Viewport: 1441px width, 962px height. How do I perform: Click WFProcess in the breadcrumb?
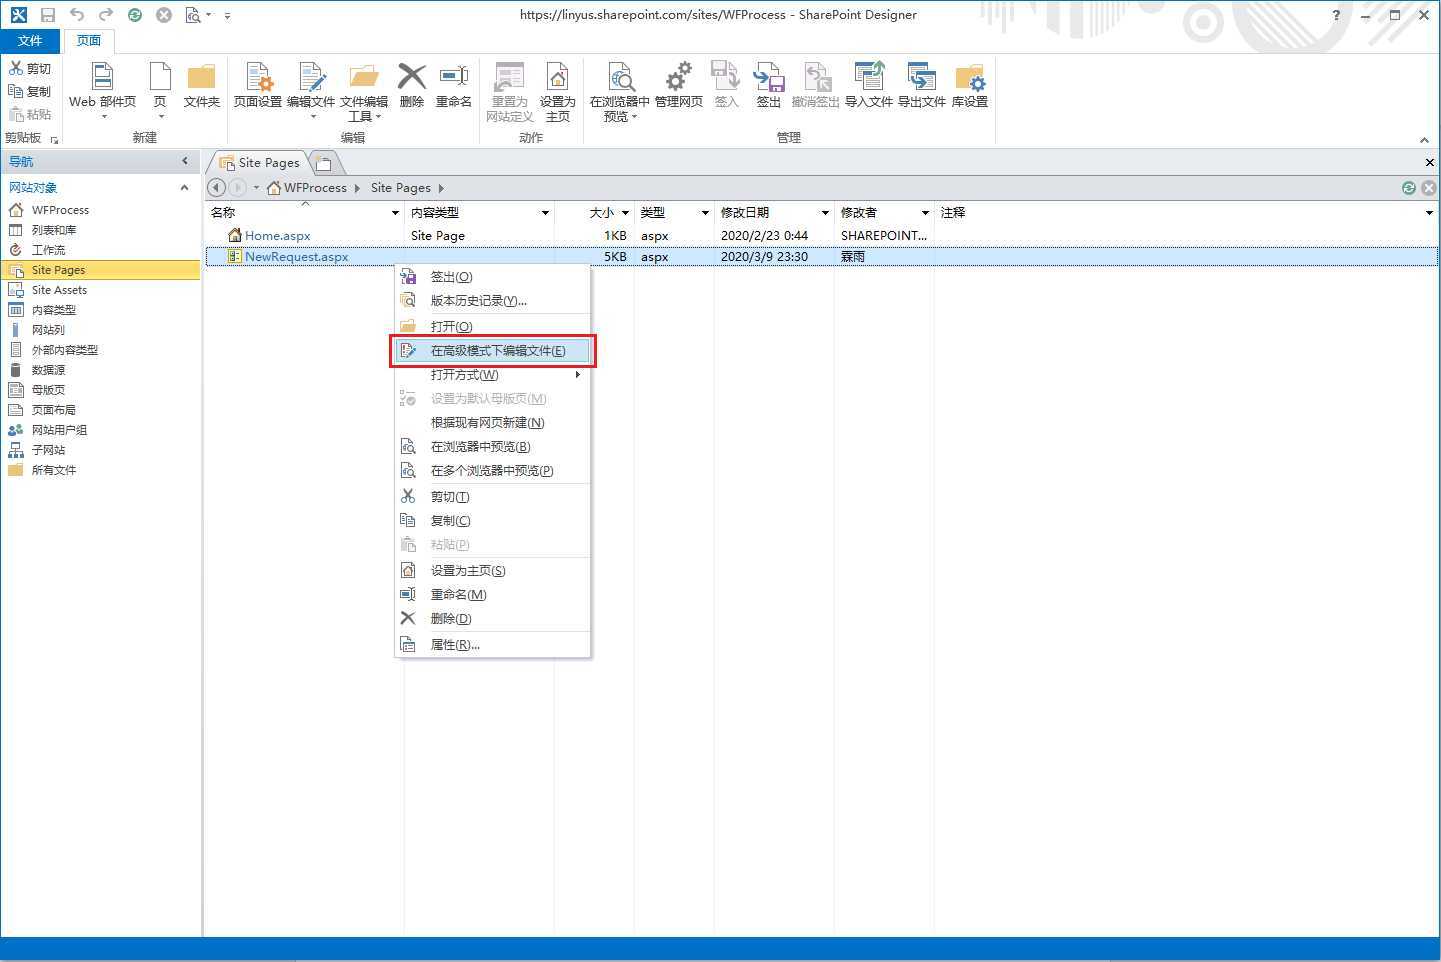pos(315,188)
